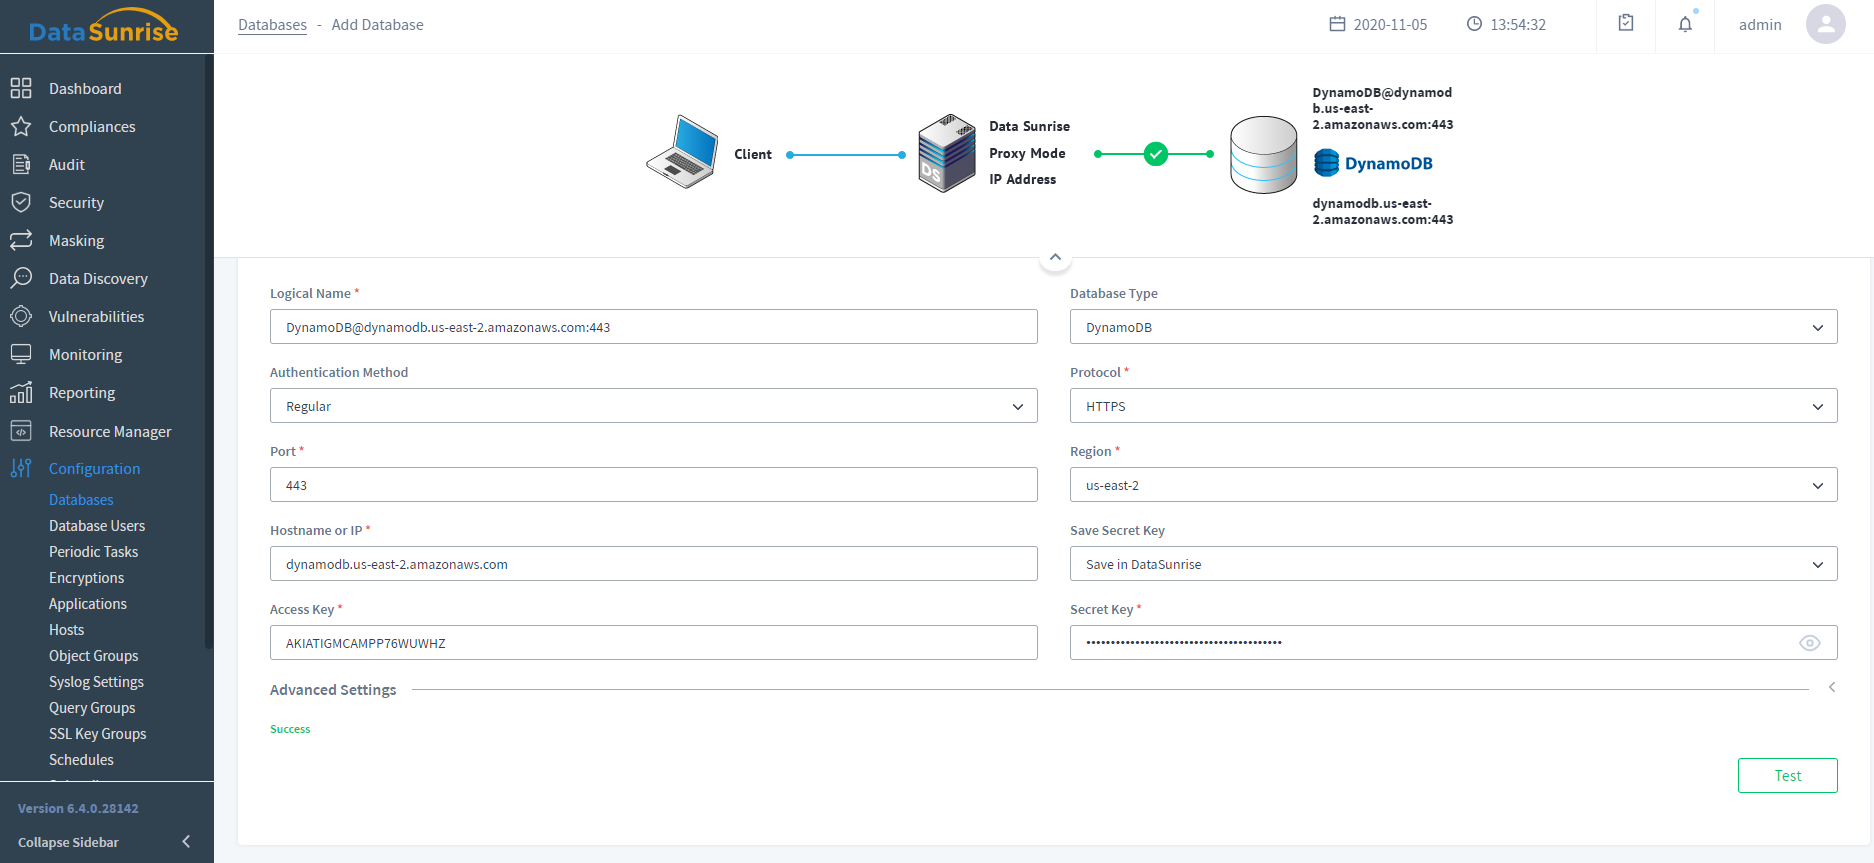
Task: Click the Data Discovery search icon
Action: [21, 278]
